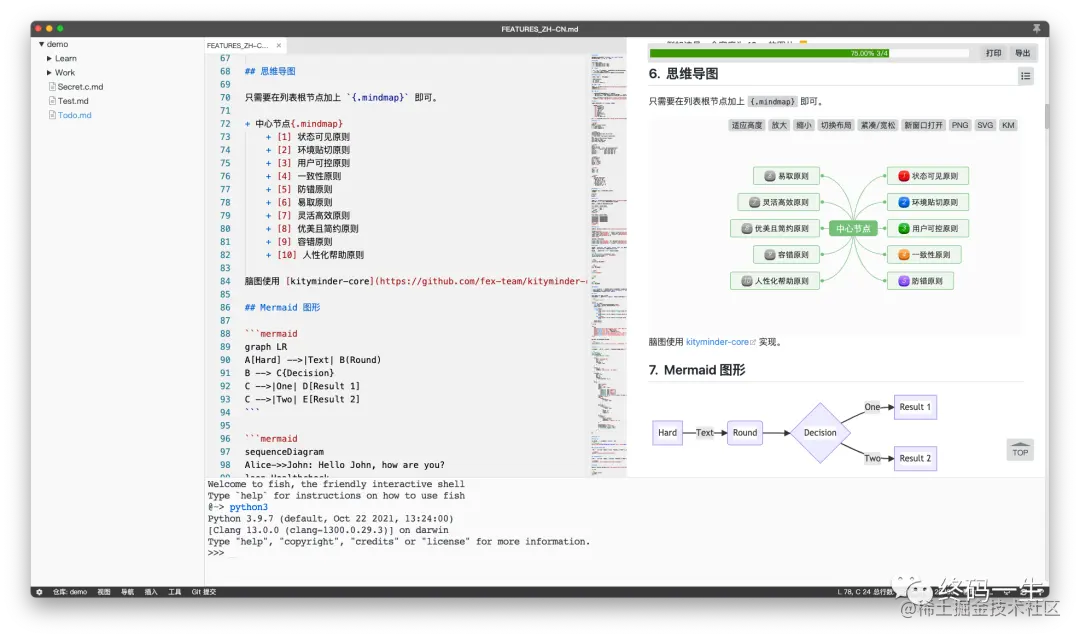The width and height of the screenshot is (1080, 638).
Task: Select the purple priority 5 node 防错原则
Action: 920,280
